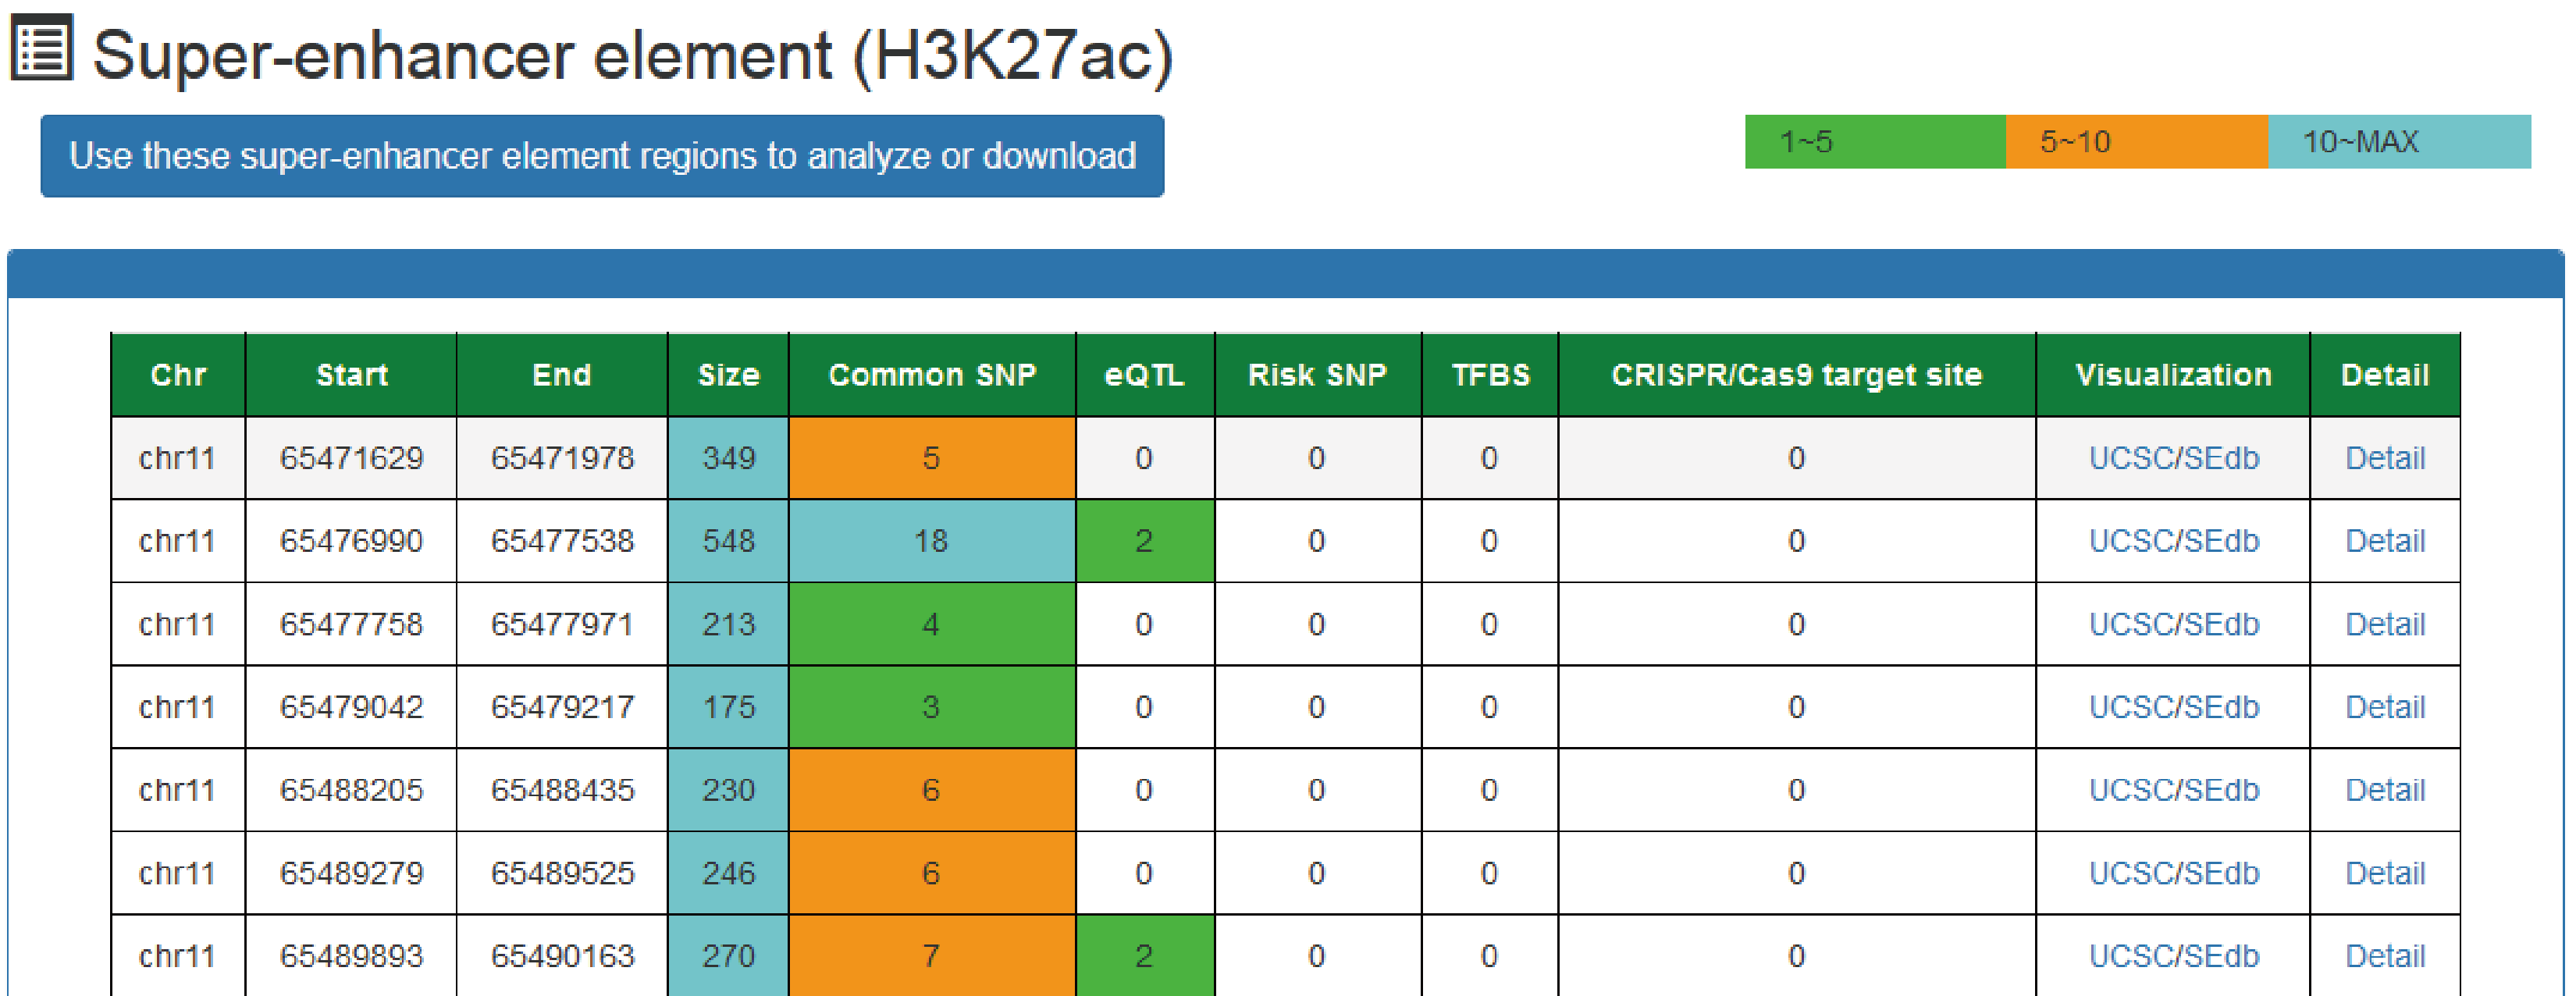Open UCSC/SEdb link for row 65479042
The height and width of the screenshot is (996, 2576).
pos(2173,707)
